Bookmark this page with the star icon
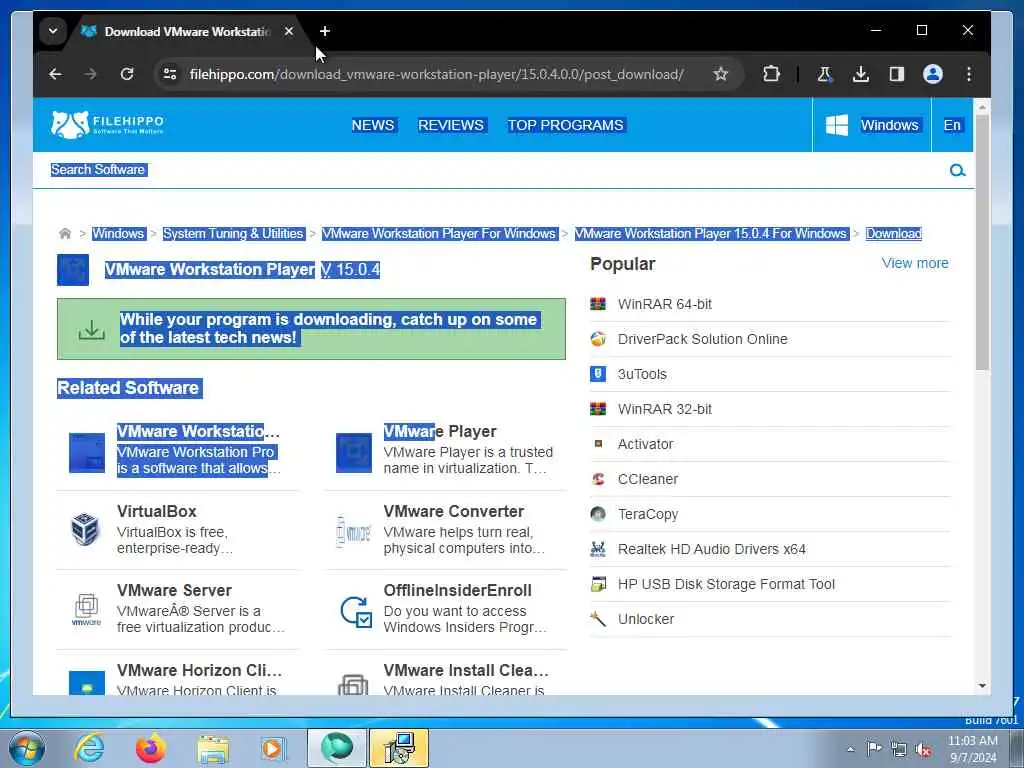The image size is (1024, 768). 720,74
